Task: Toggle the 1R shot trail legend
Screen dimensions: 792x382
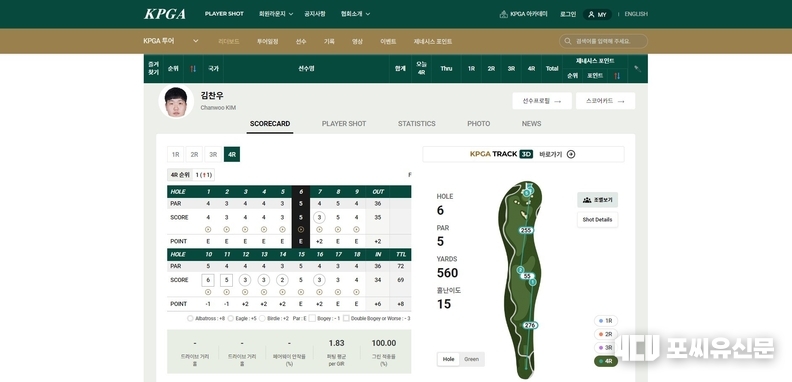Action: click(x=606, y=321)
